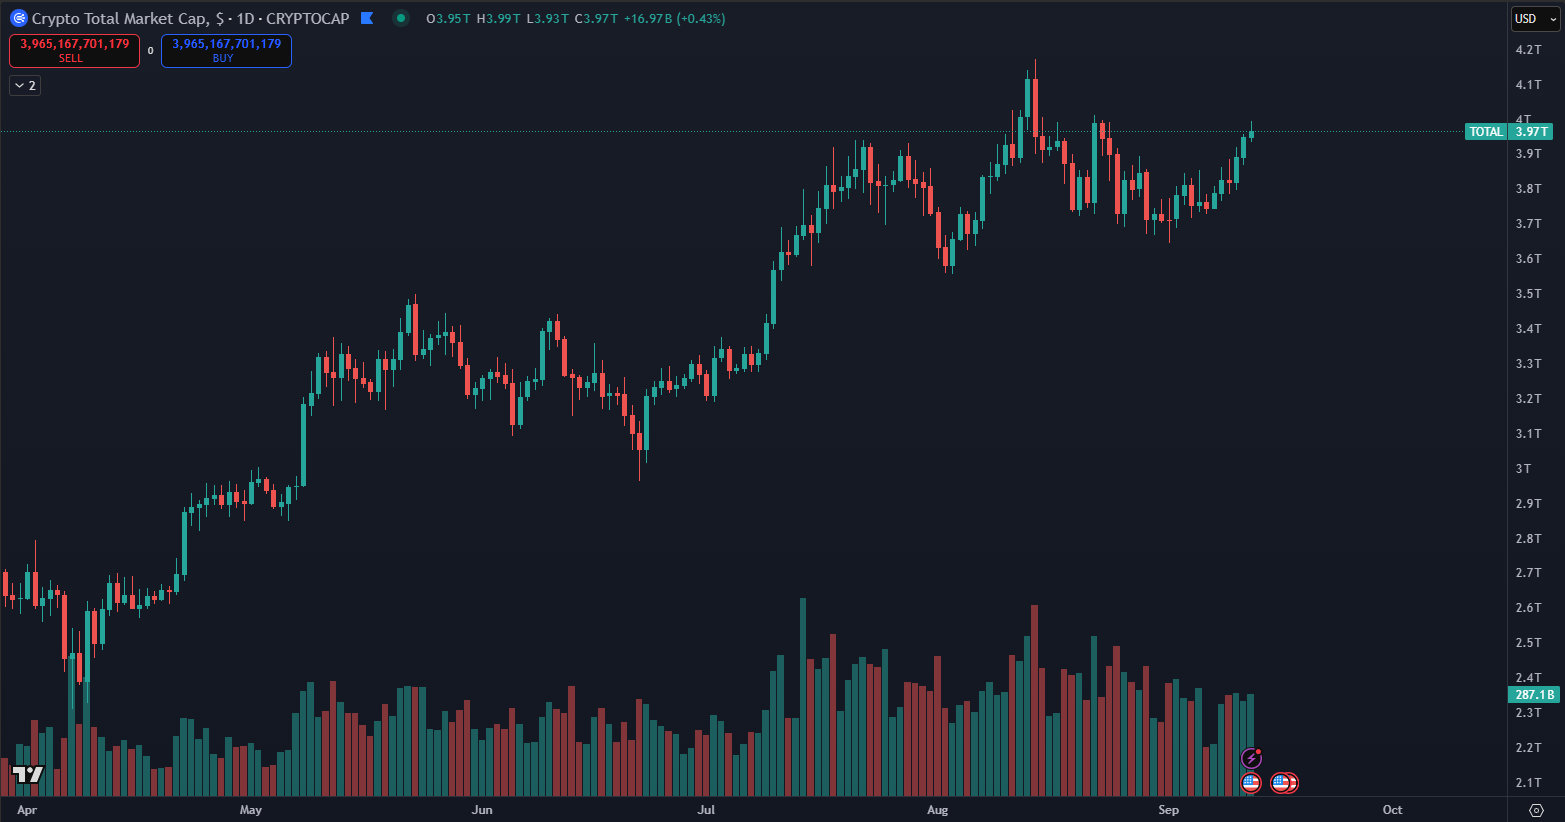Expand the collapsed indicators legend showing 2
Screen dimensions: 1565x822
(25, 86)
